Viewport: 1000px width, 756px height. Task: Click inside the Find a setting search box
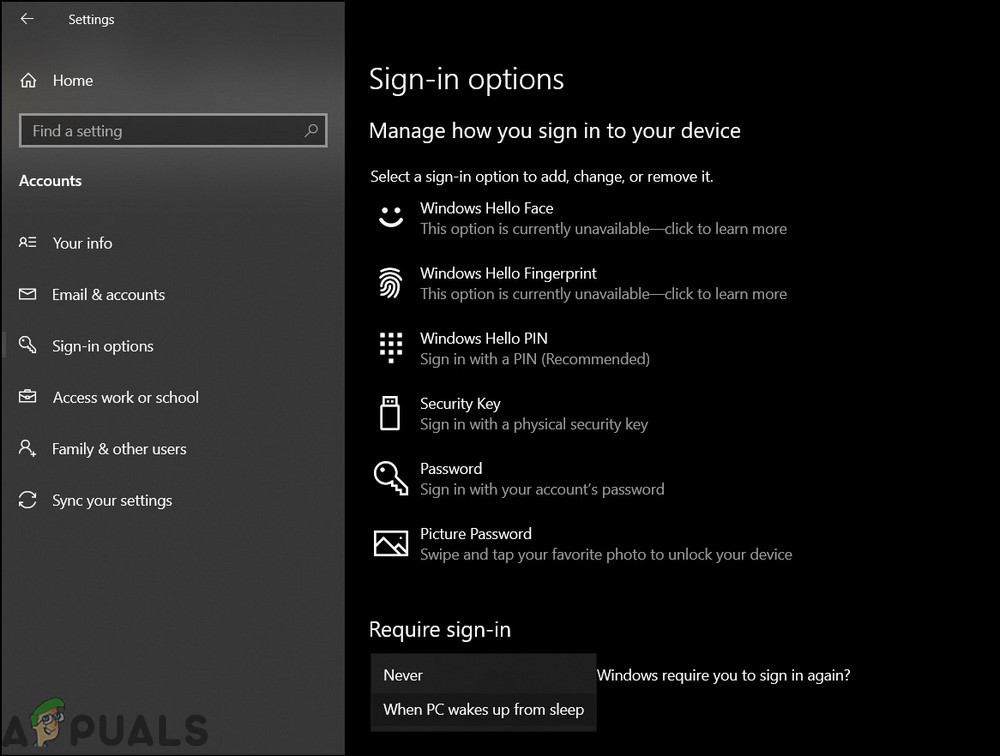click(x=150, y=130)
